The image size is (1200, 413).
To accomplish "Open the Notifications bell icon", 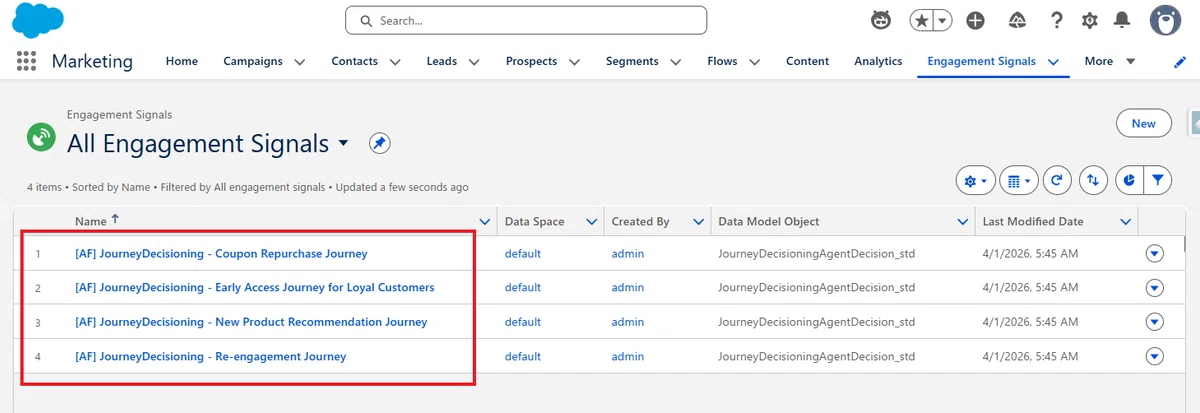I will tap(1122, 20).
